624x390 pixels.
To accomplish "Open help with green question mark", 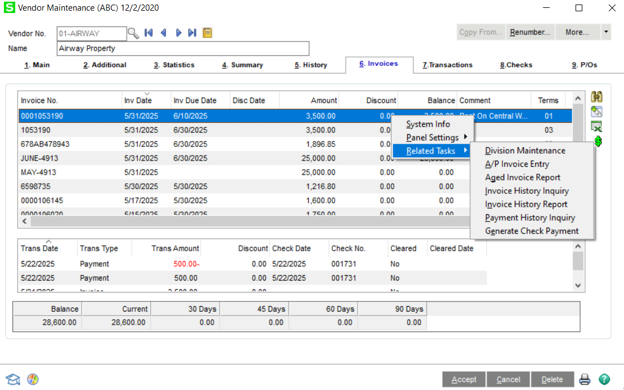I will pos(604,379).
